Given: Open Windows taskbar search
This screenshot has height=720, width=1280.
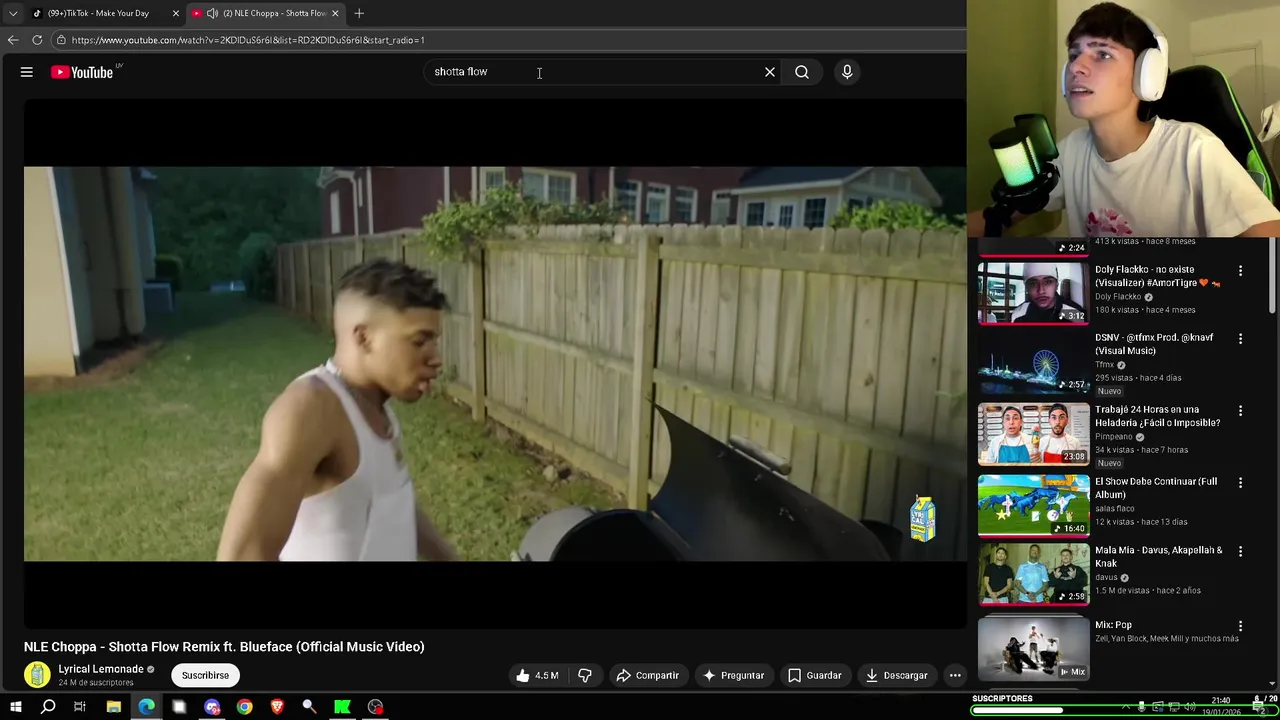Looking at the screenshot, I should [x=47, y=707].
